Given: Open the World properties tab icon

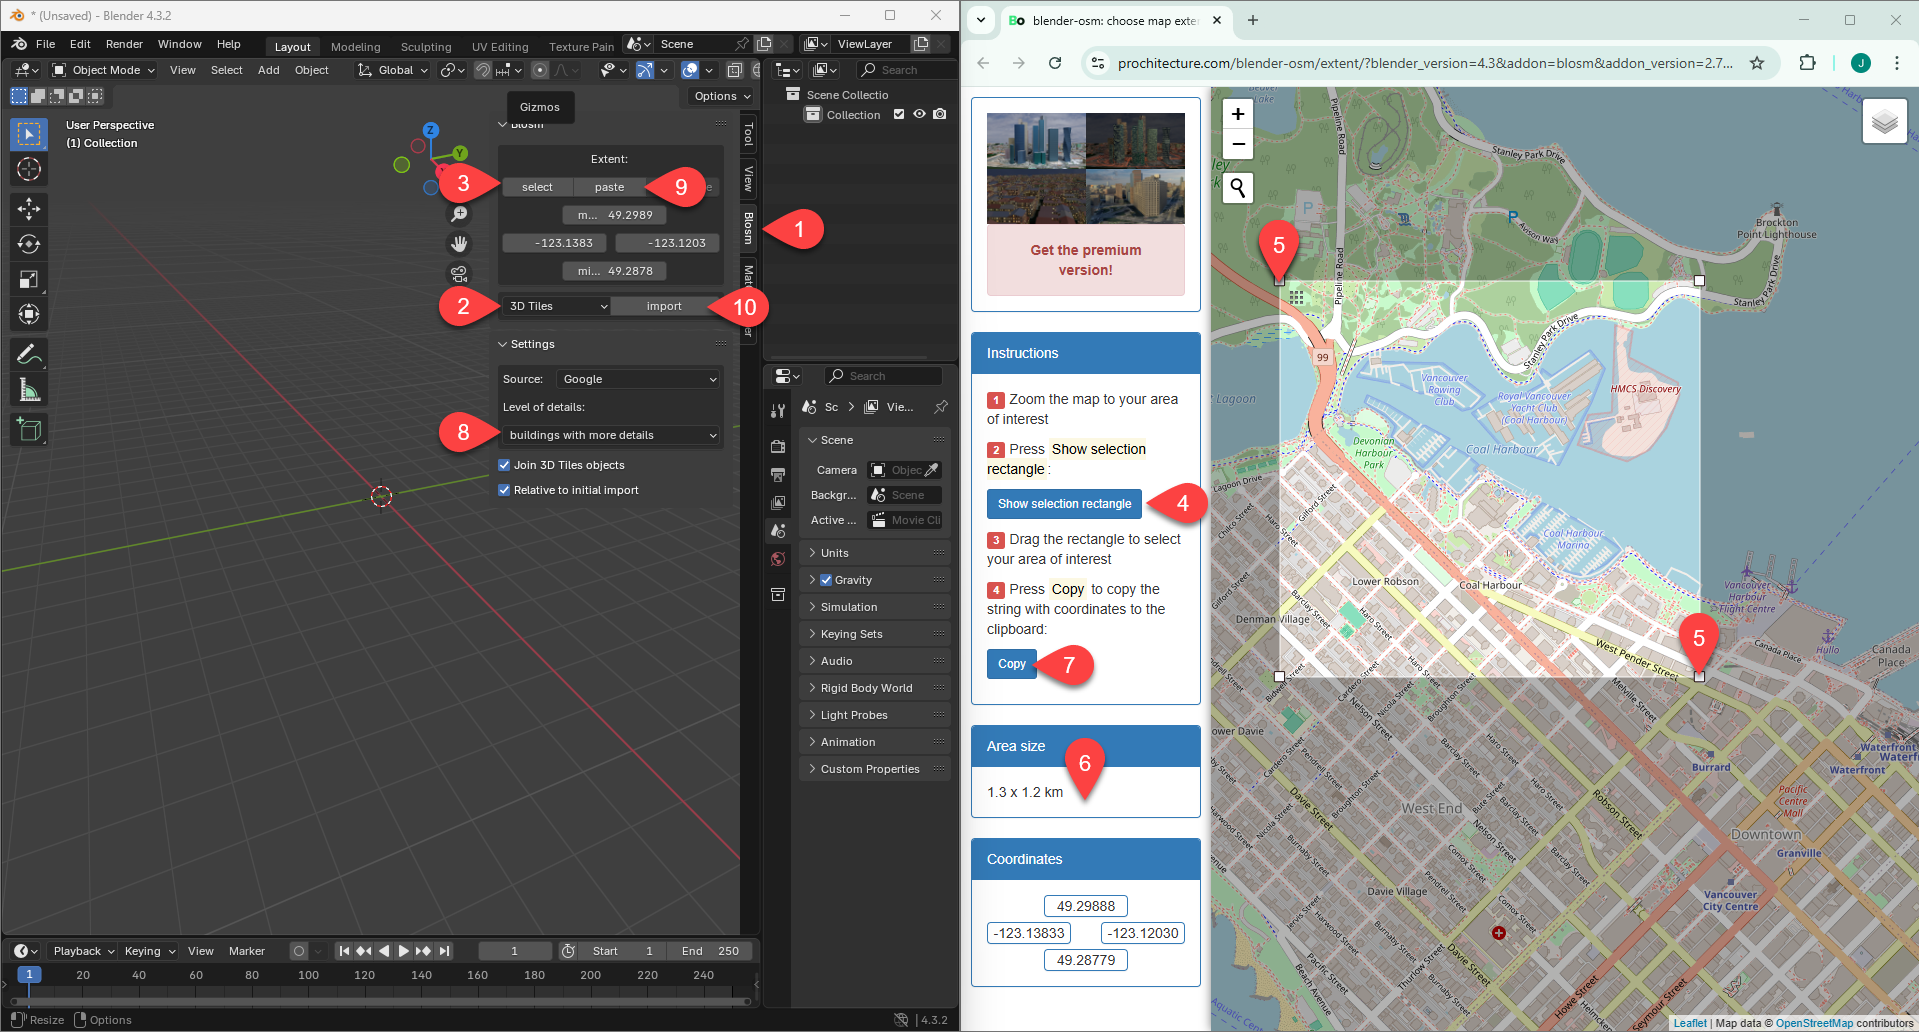Looking at the screenshot, I should coord(778,559).
